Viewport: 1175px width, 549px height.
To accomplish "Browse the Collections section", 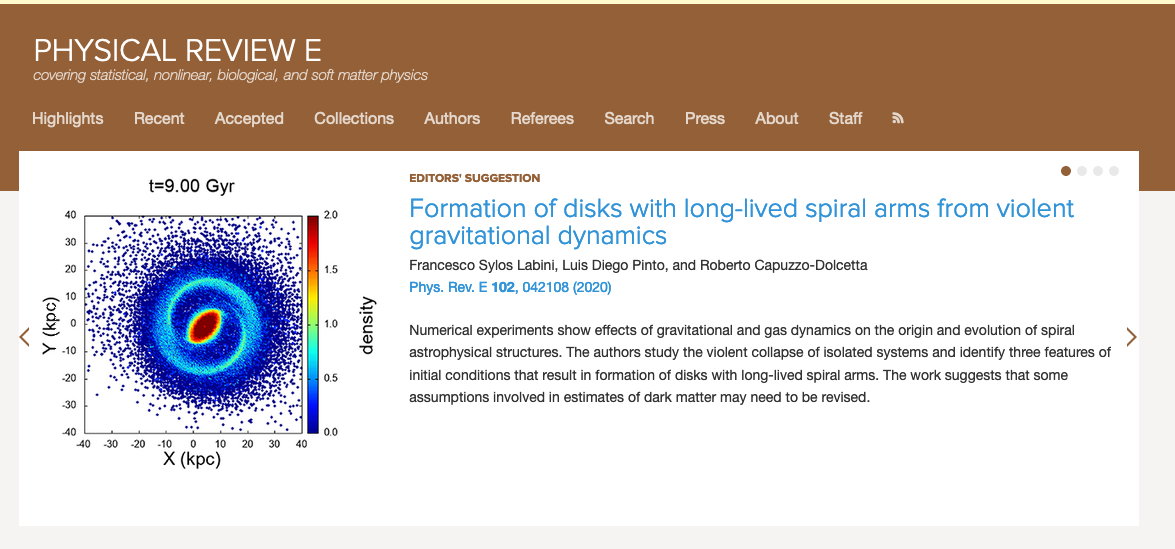I will pyautogui.click(x=354, y=118).
